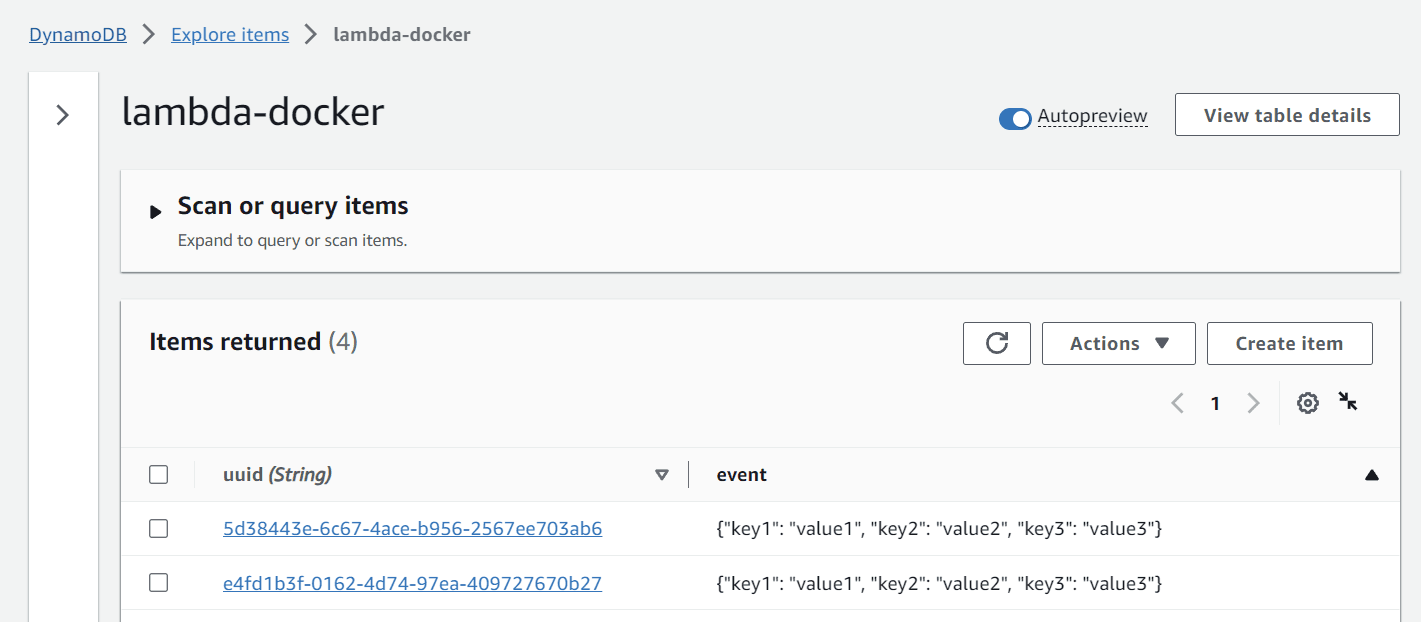The width and height of the screenshot is (1421, 622).
Task: Go to Explore items breadcrumb
Action: [x=230, y=34]
